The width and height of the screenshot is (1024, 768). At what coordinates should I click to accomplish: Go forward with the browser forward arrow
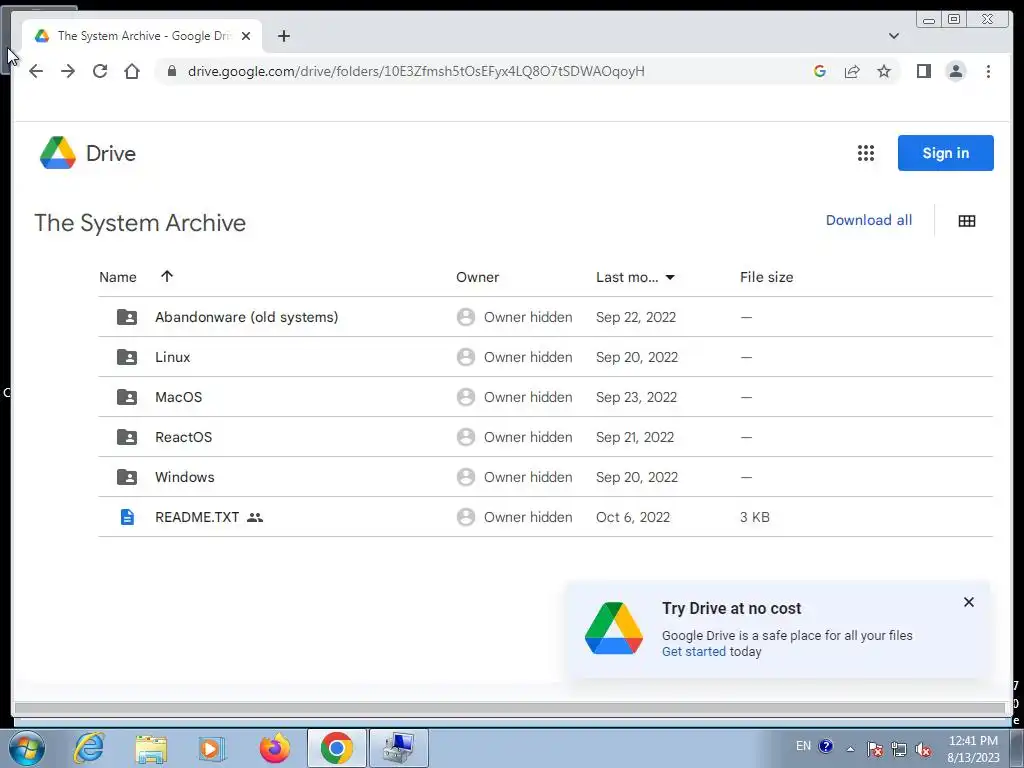click(68, 71)
